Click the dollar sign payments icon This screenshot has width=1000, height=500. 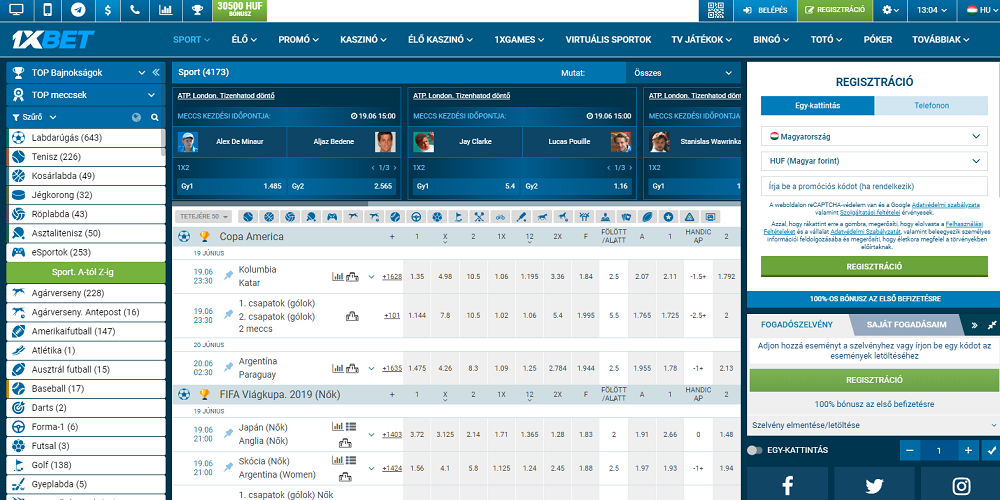[106, 10]
